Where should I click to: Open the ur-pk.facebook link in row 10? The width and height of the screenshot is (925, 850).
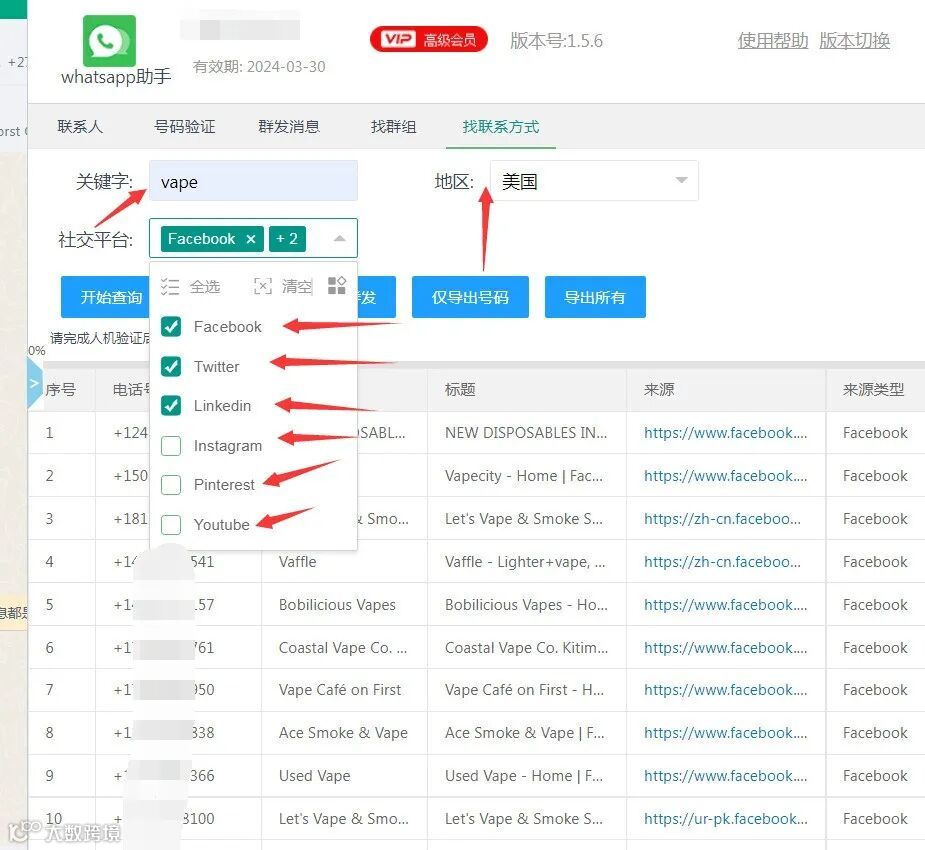click(x=726, y=818)
